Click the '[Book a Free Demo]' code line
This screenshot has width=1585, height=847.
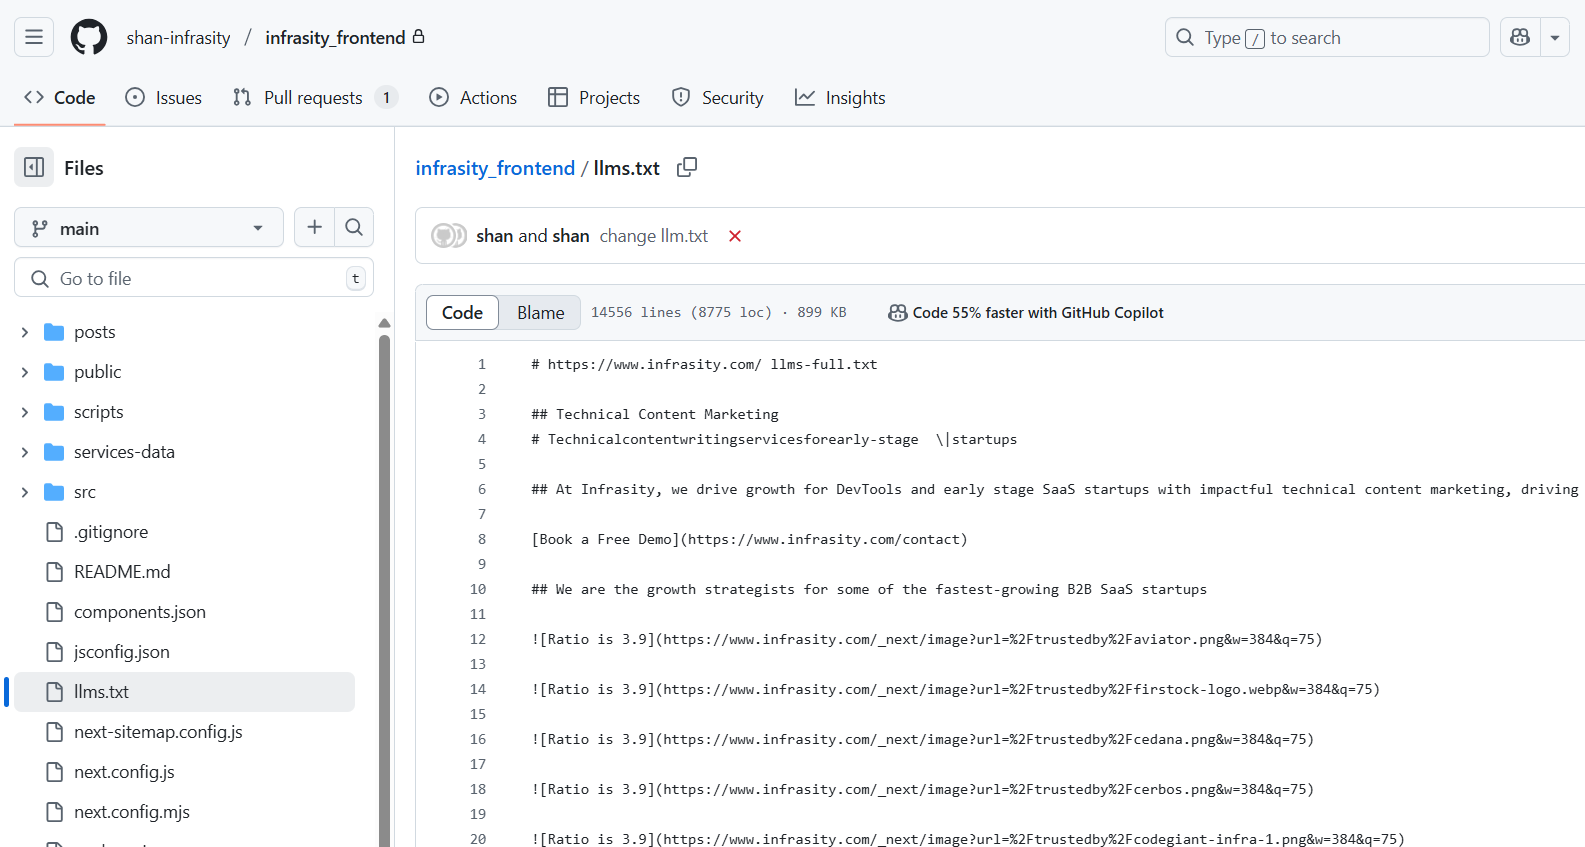(x=749, y=539)
